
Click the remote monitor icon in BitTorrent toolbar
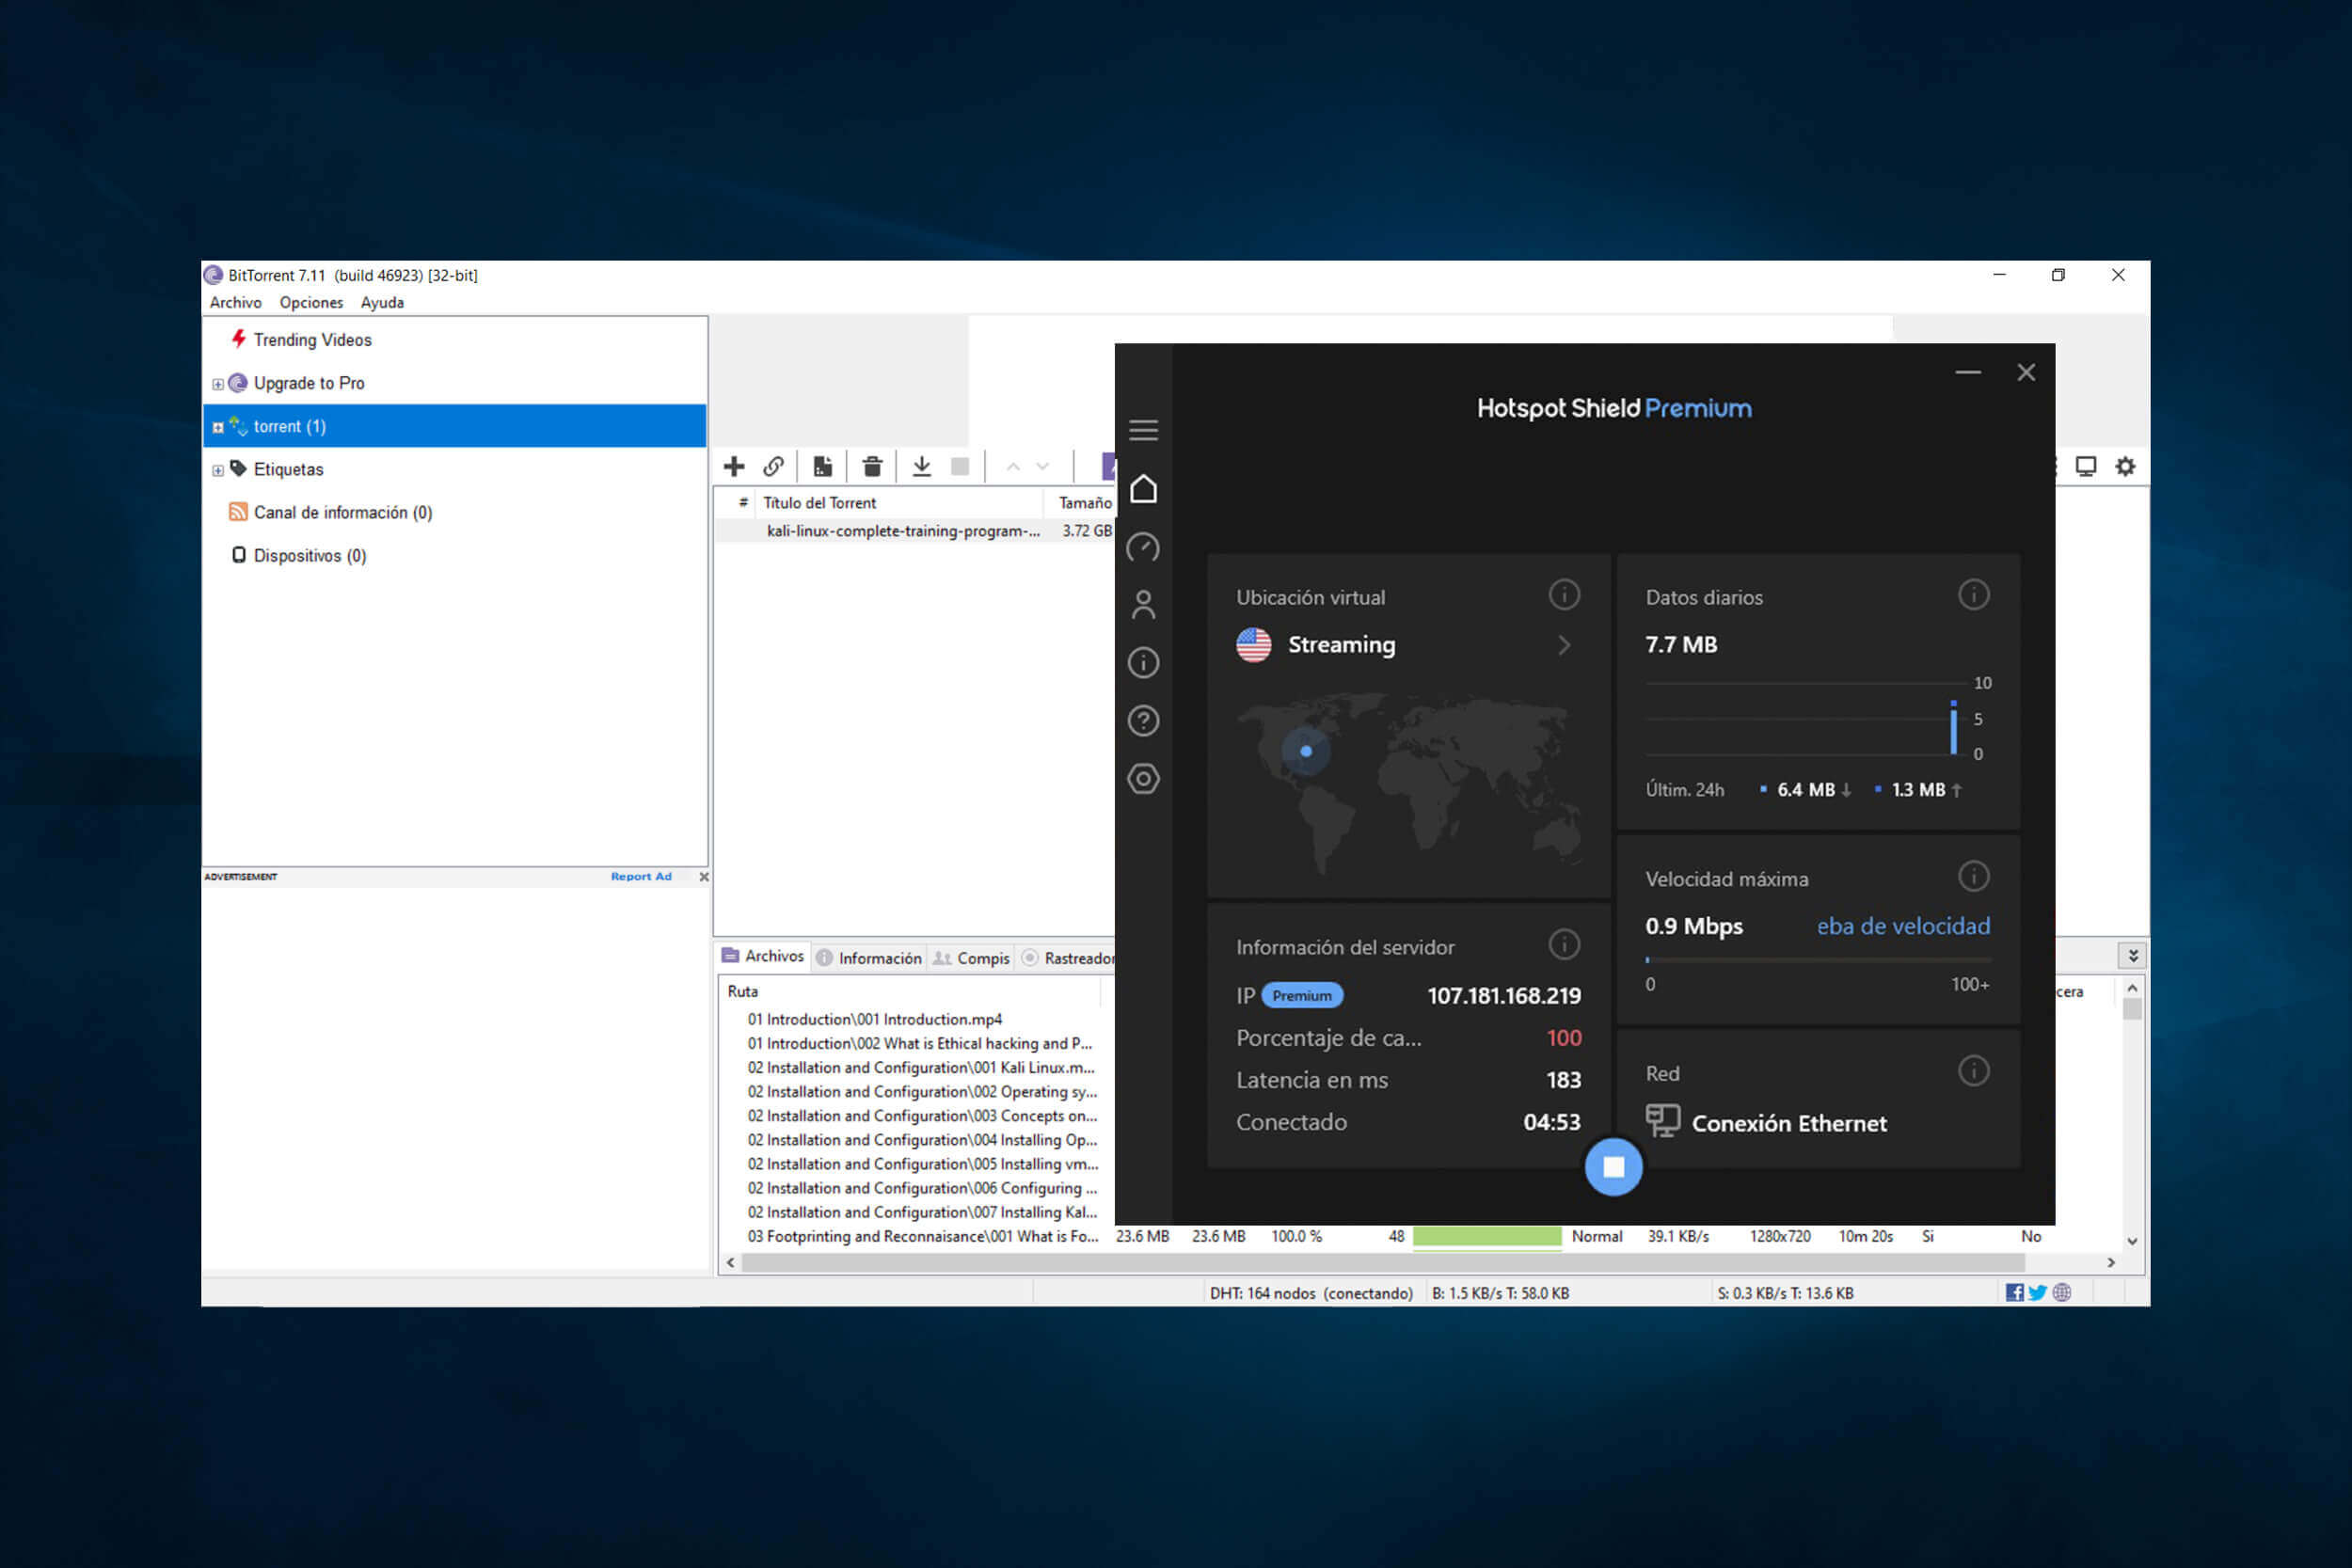tap(2086, 466)
